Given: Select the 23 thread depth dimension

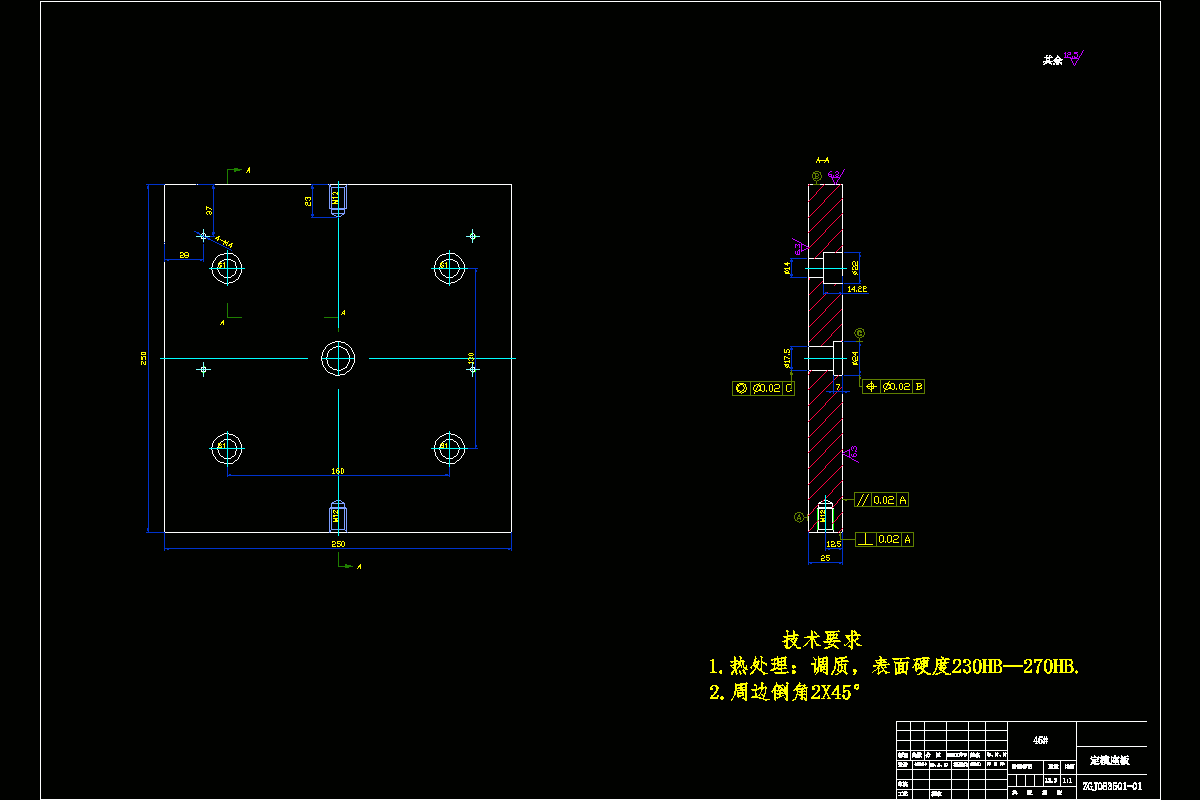Looking at the screenshot, I should [308, 201].
